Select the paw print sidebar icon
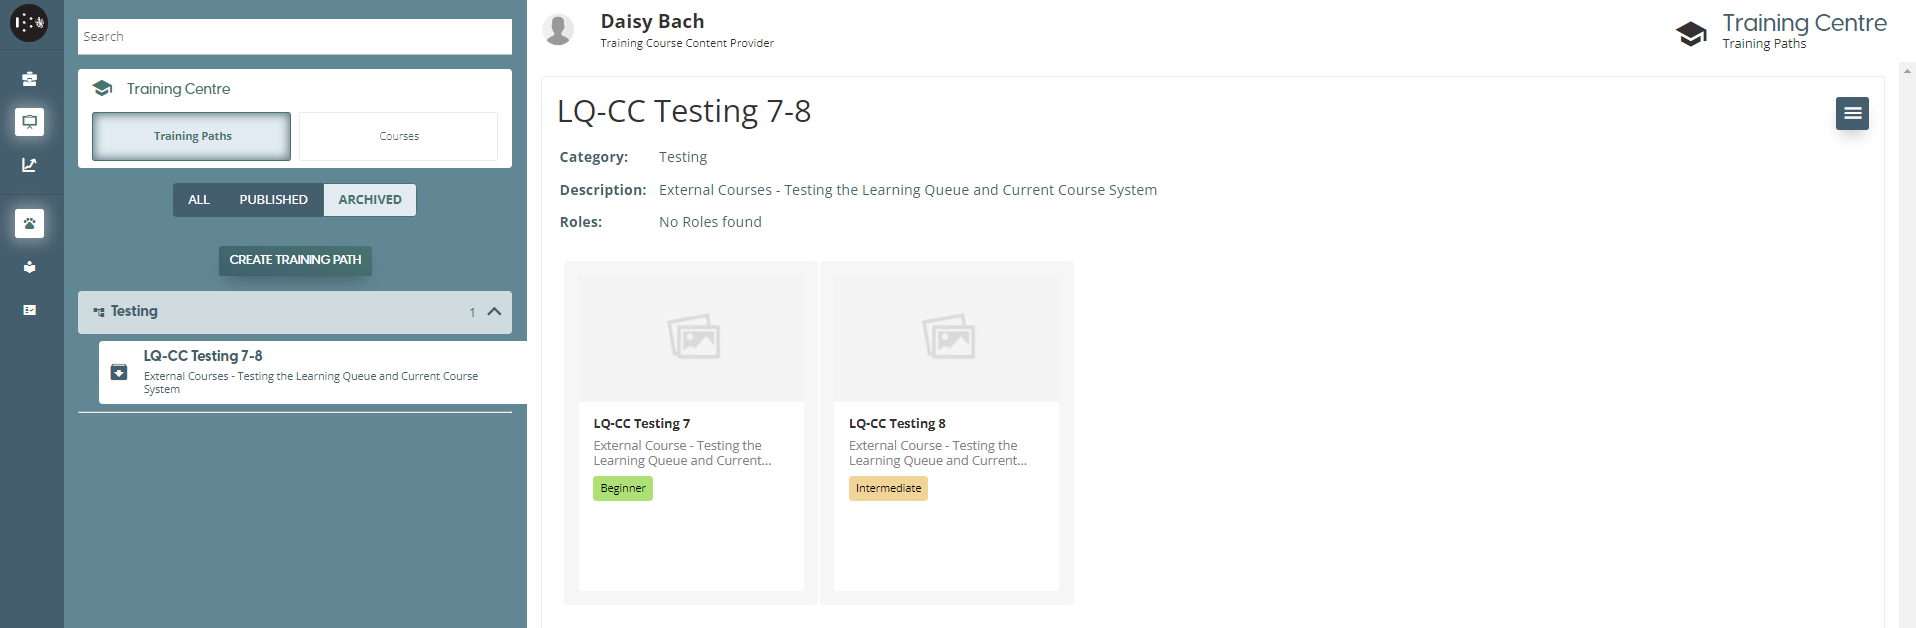This screenshot has height=628, width=1916. click(29, 224)
